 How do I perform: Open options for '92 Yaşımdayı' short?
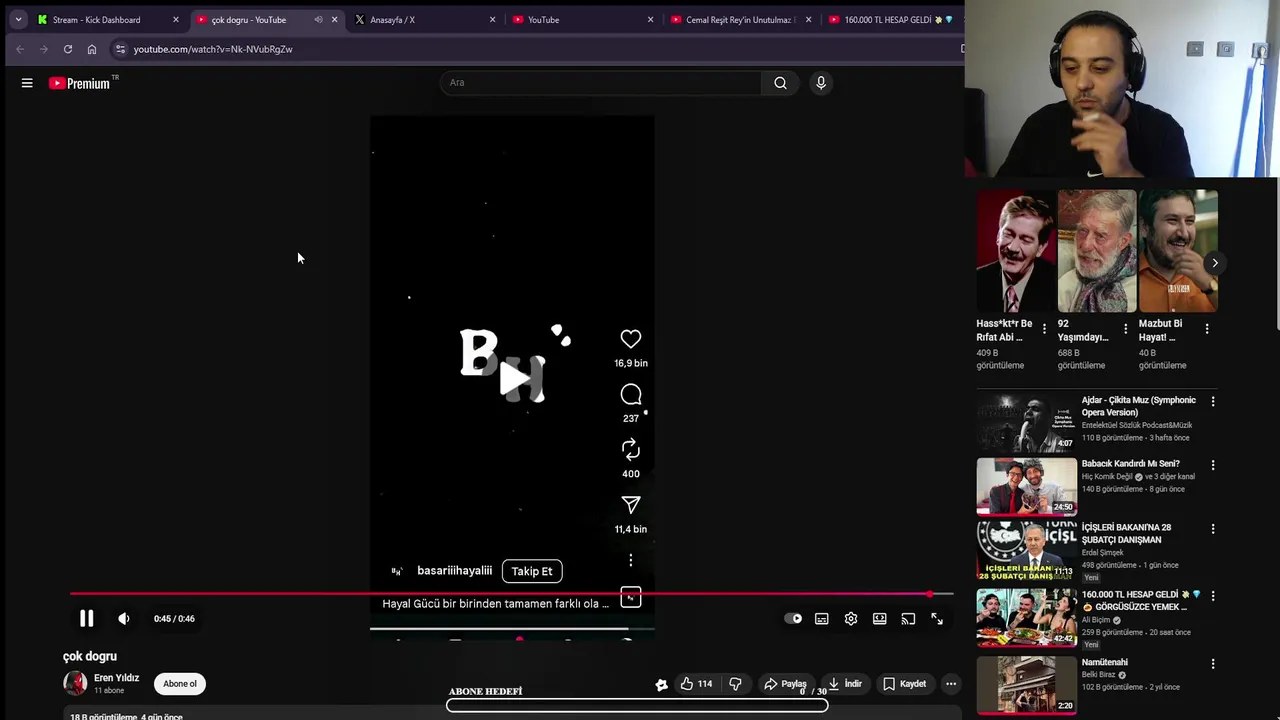click(1126, 329)
